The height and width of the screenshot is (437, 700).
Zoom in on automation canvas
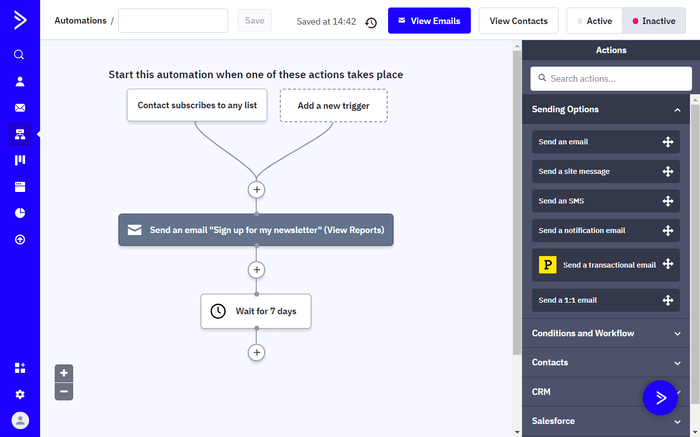tap(64, 373)
